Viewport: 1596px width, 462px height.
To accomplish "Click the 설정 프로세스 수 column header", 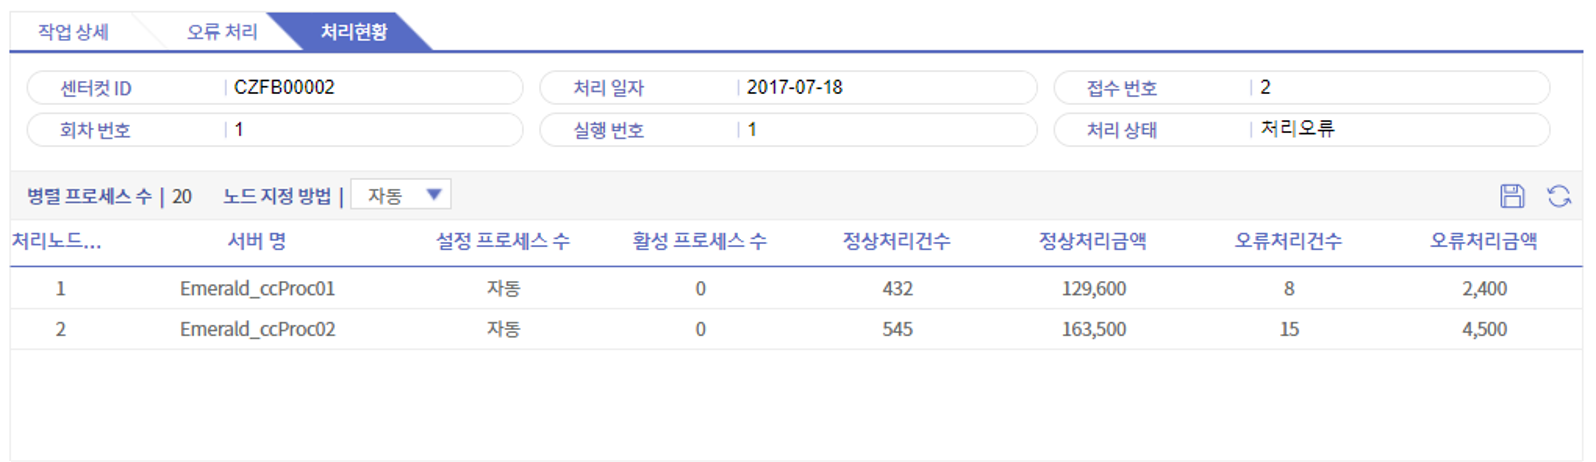I will pos(502,241).
